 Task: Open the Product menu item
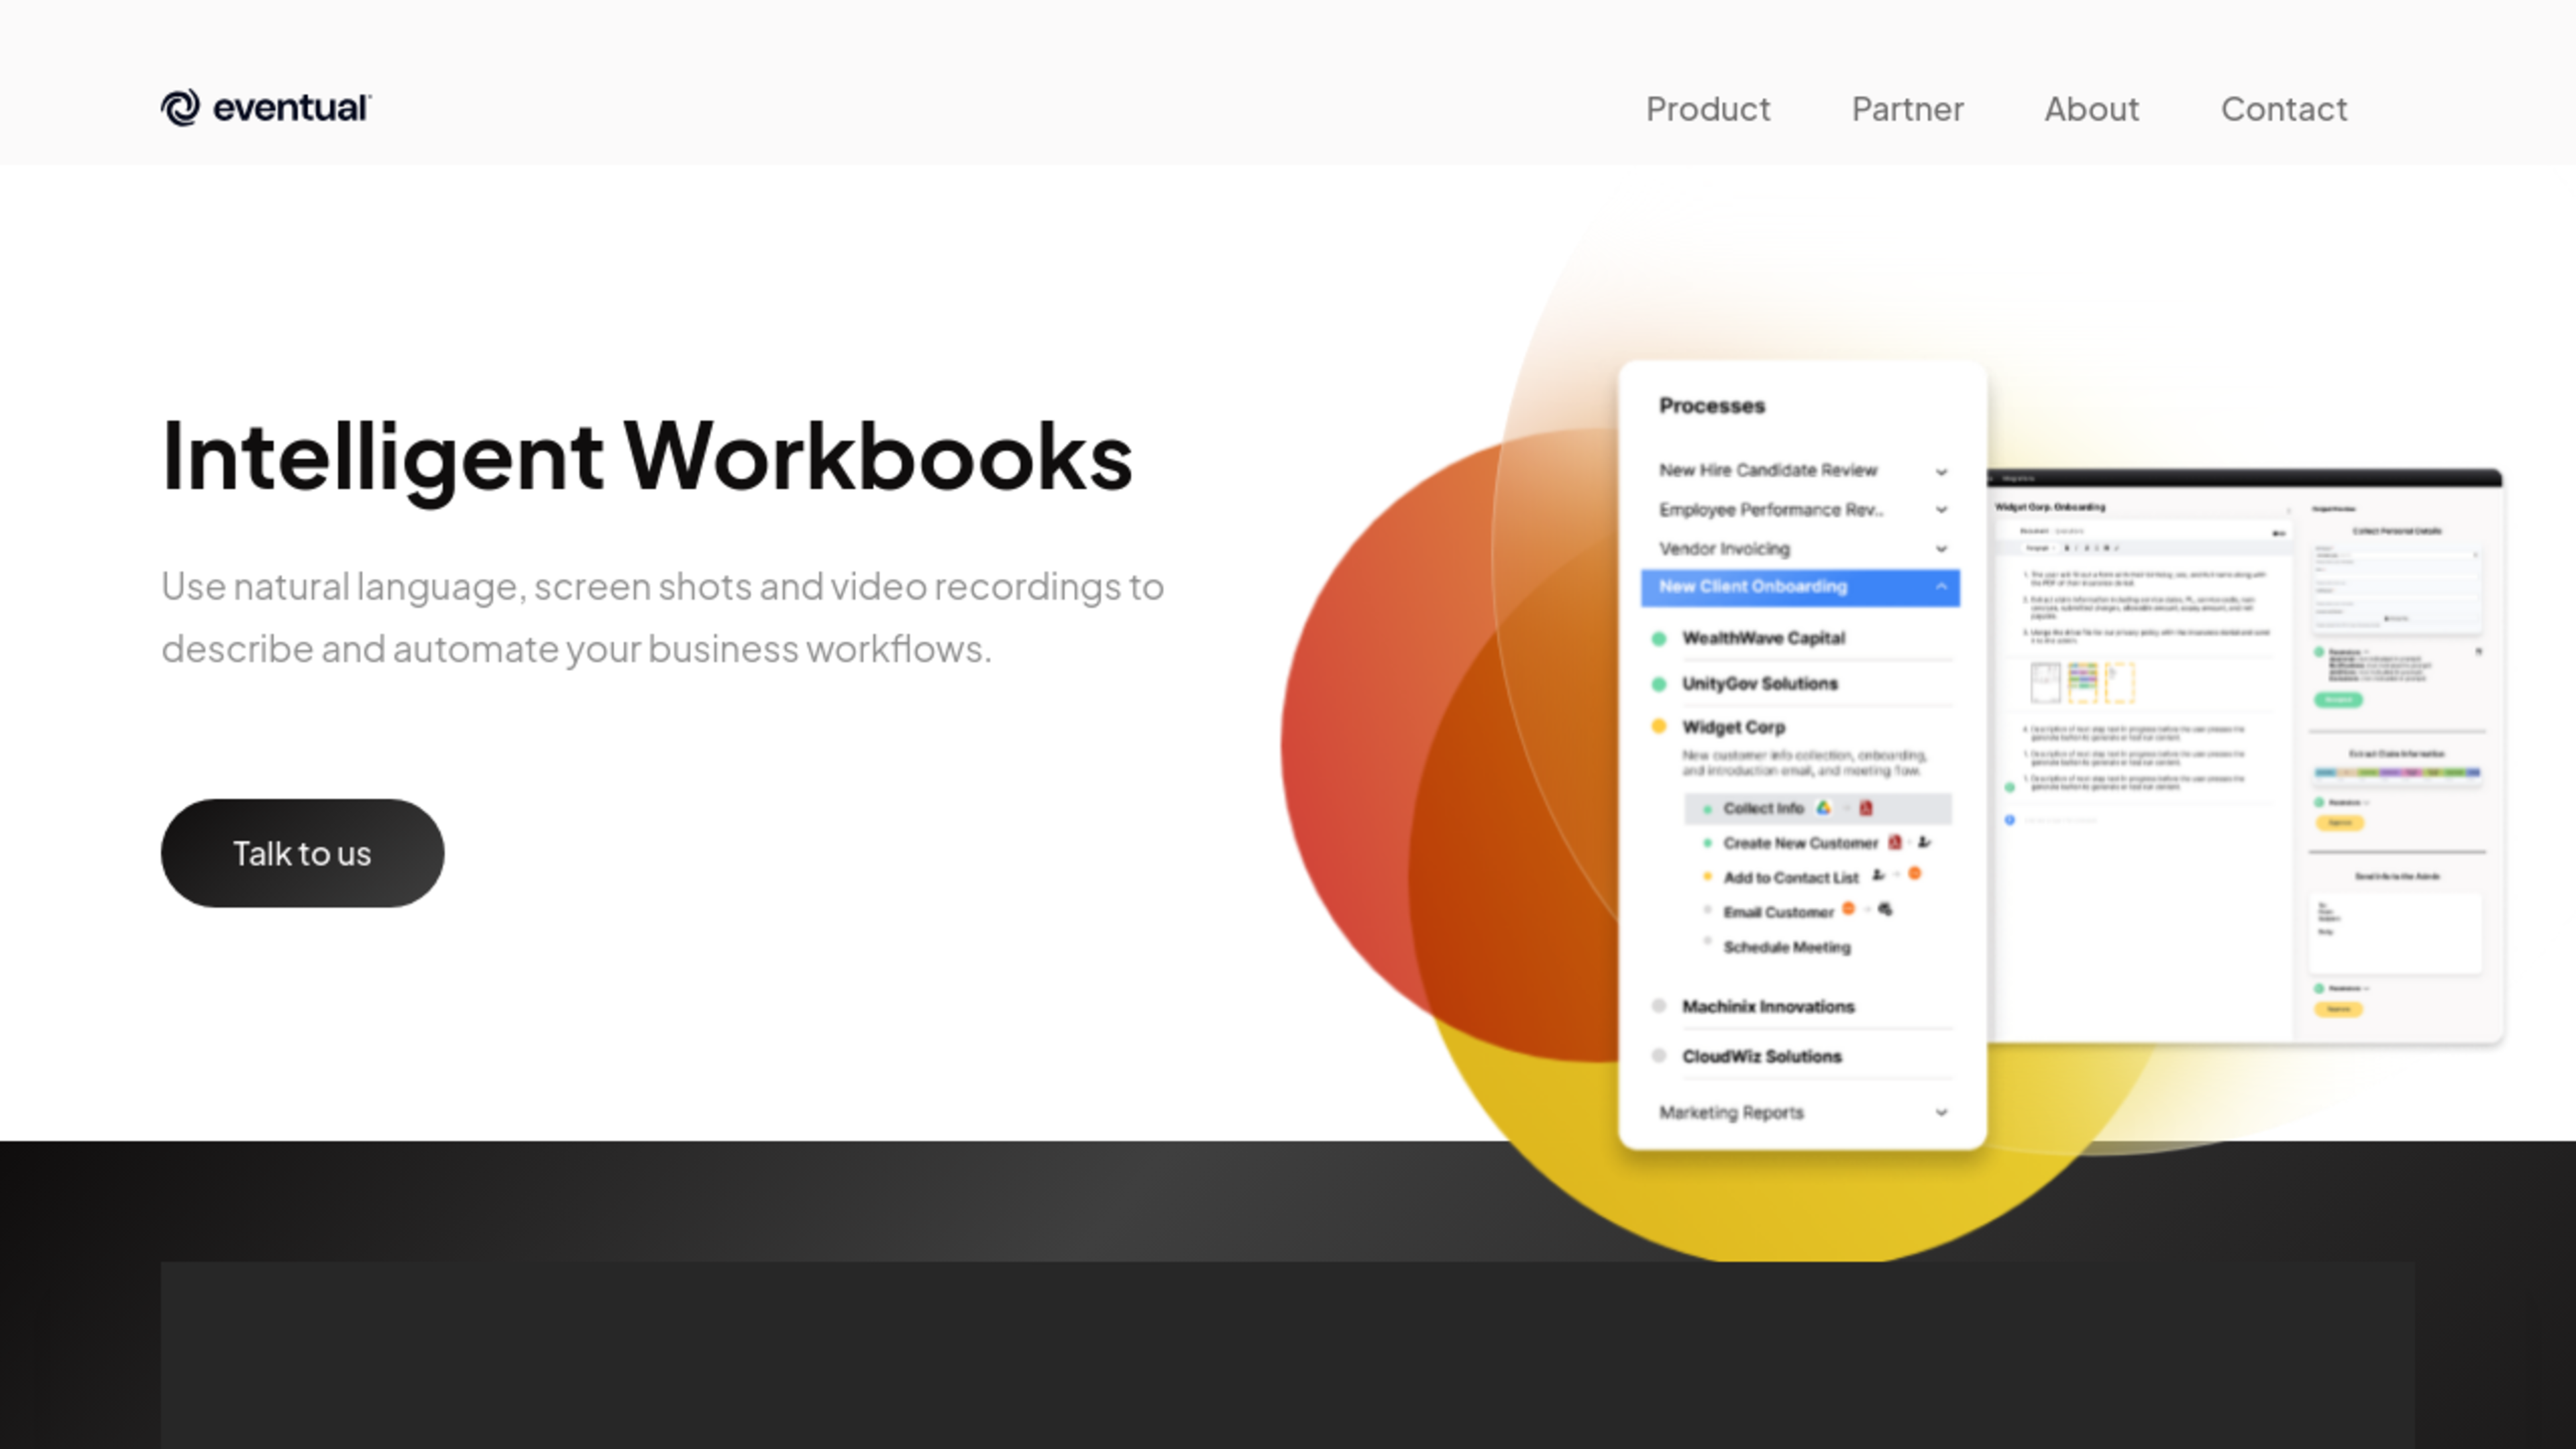tap(1708, 108)
